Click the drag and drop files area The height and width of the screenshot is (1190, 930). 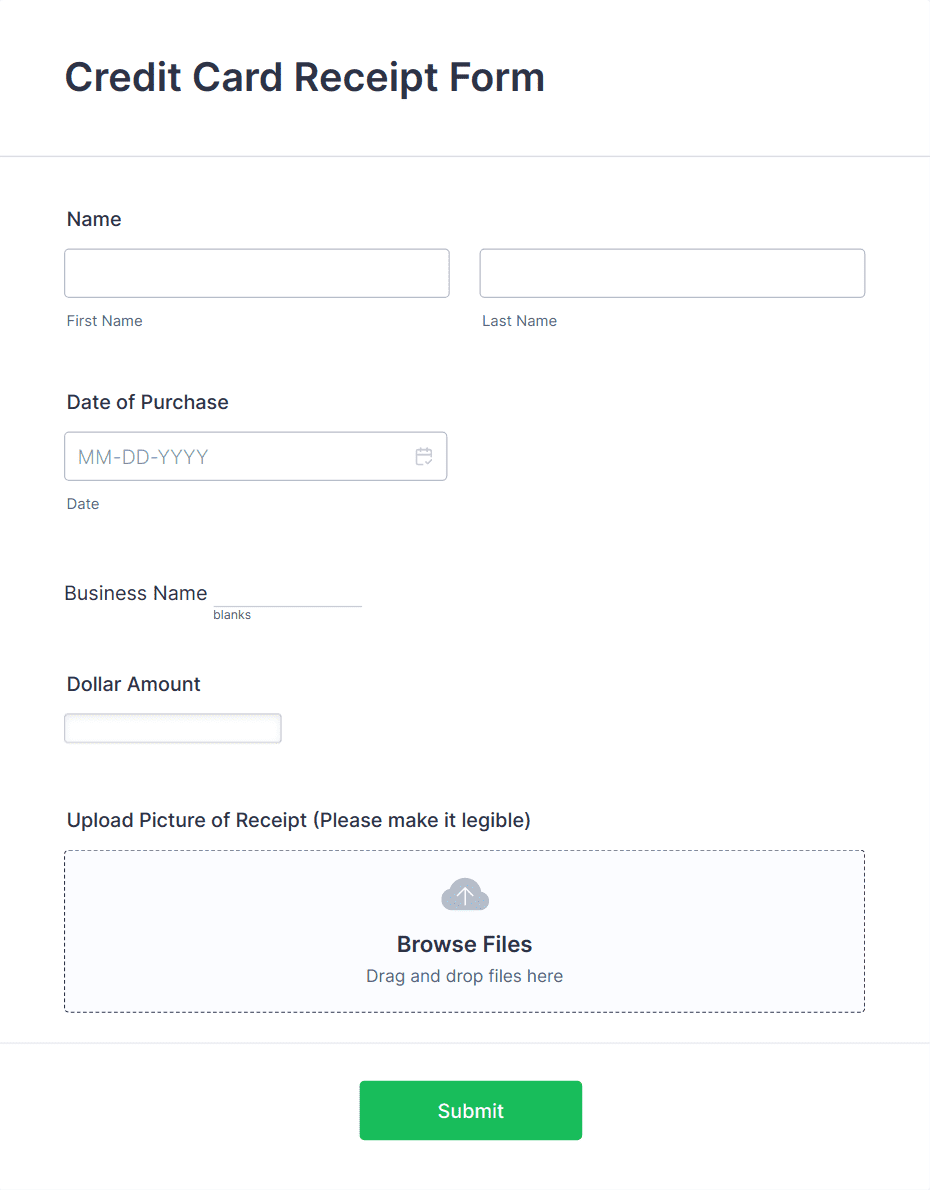click(464, 930)
